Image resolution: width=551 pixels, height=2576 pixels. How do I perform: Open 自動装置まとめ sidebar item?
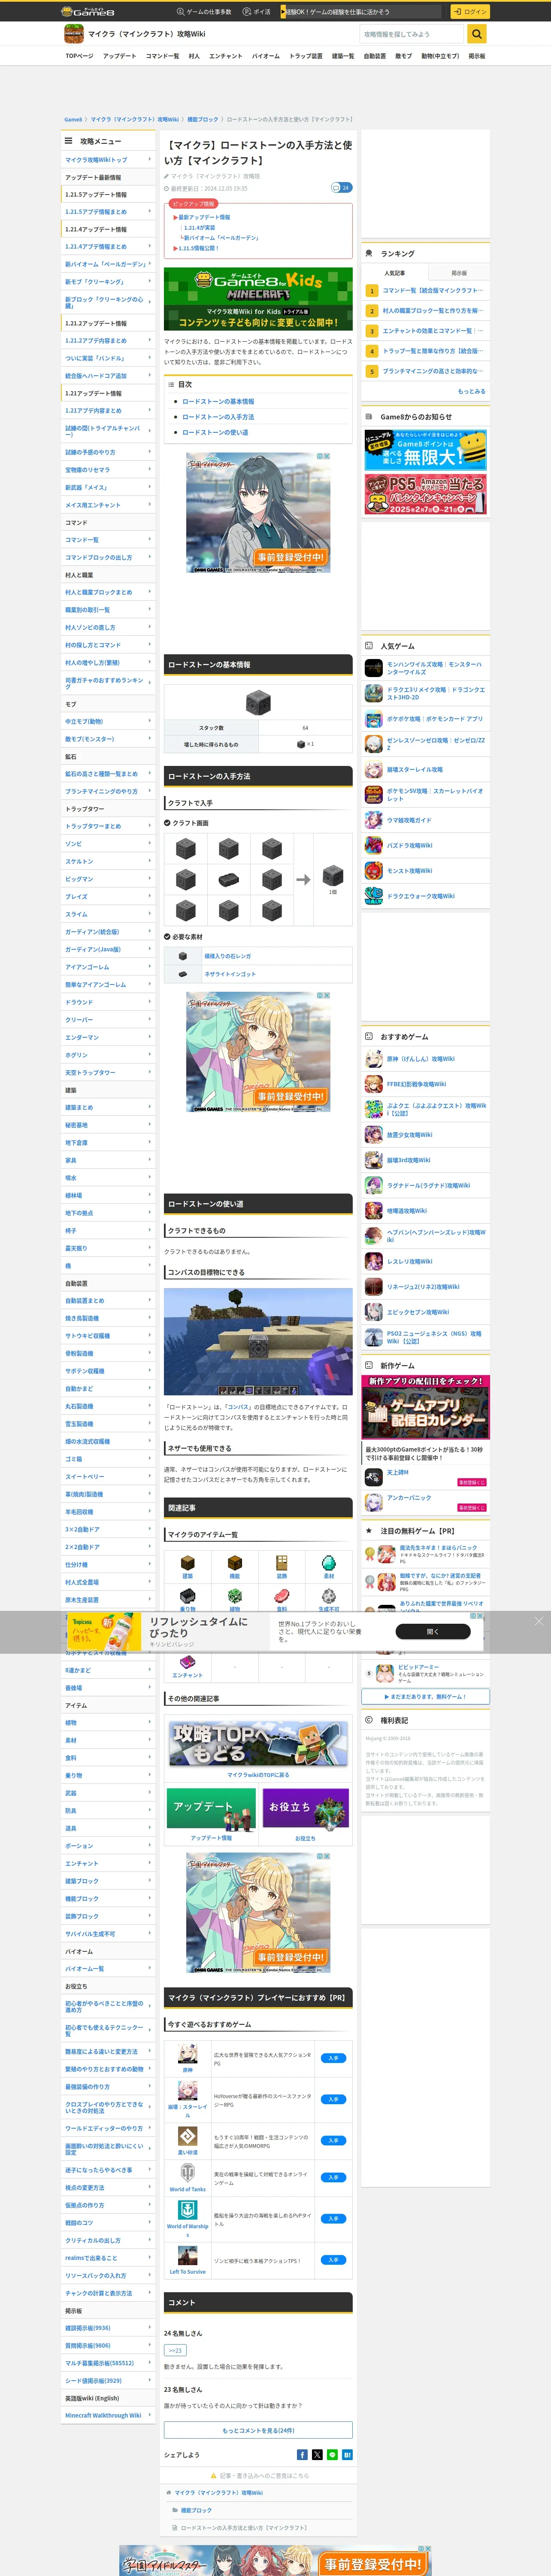[x=108, y=1301]
